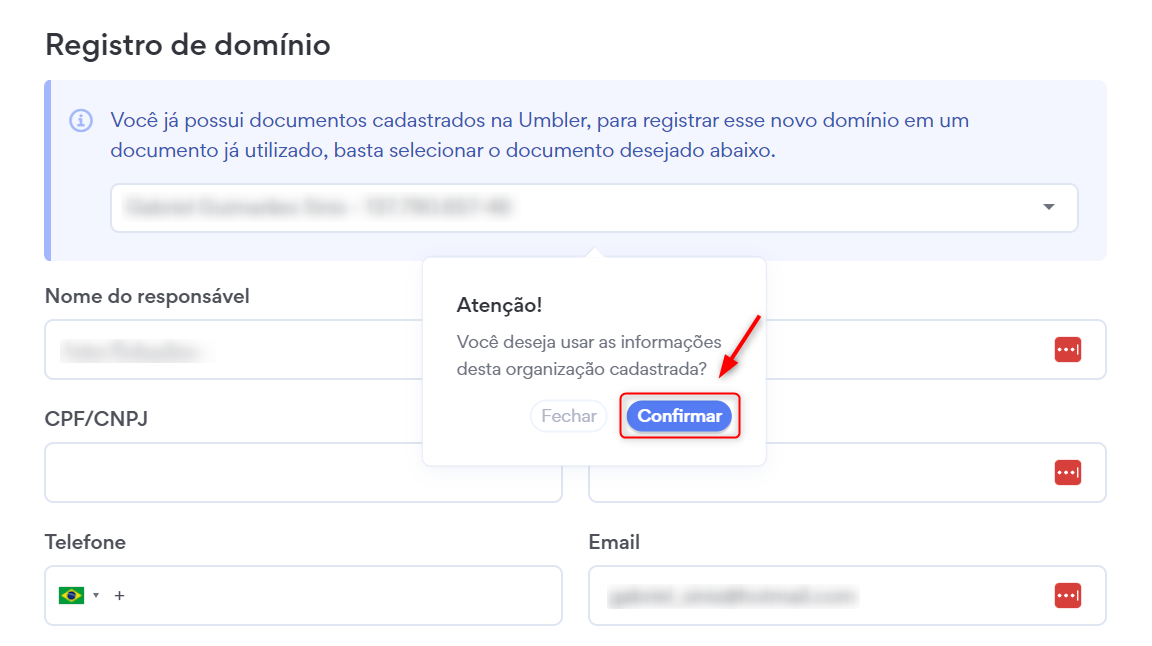Click the Email field label
The height and width of the screenshot is (646, 1152).
614,542
